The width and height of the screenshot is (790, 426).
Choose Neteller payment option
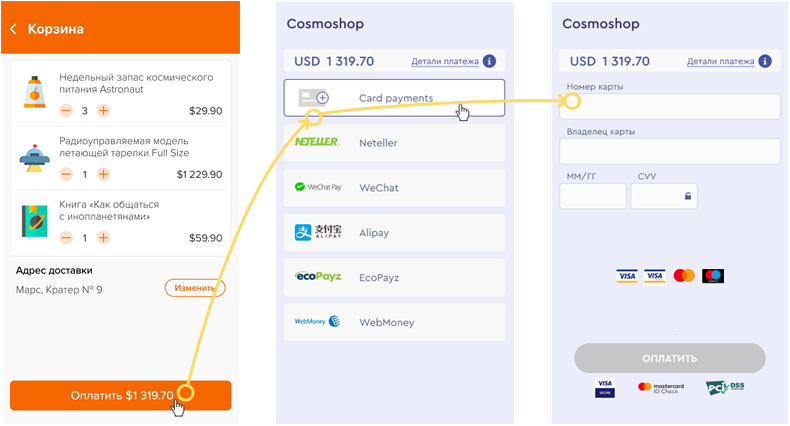click(394, 143)
